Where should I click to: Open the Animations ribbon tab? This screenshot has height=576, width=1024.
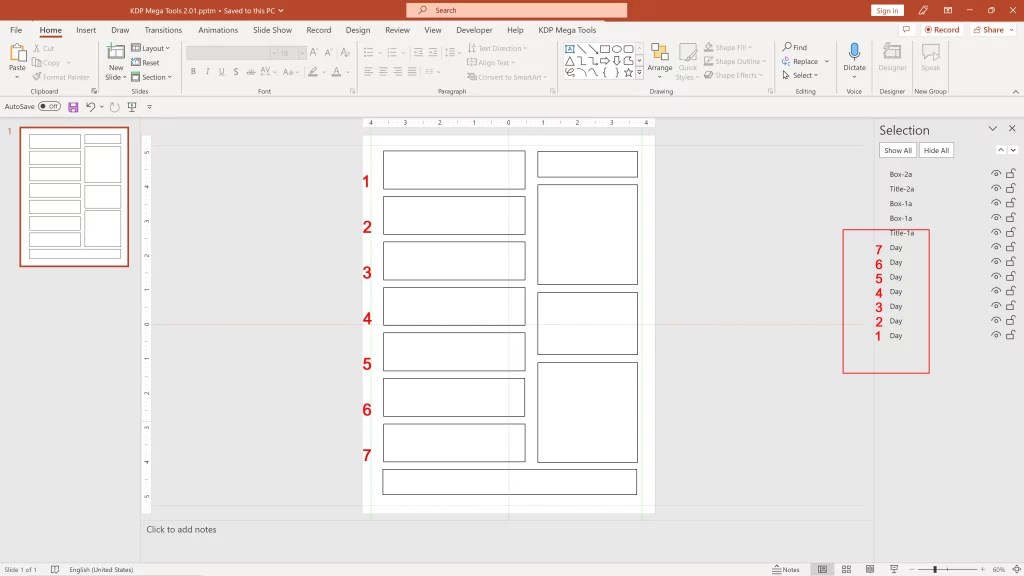pyautogui.click(x=220, y=30)
